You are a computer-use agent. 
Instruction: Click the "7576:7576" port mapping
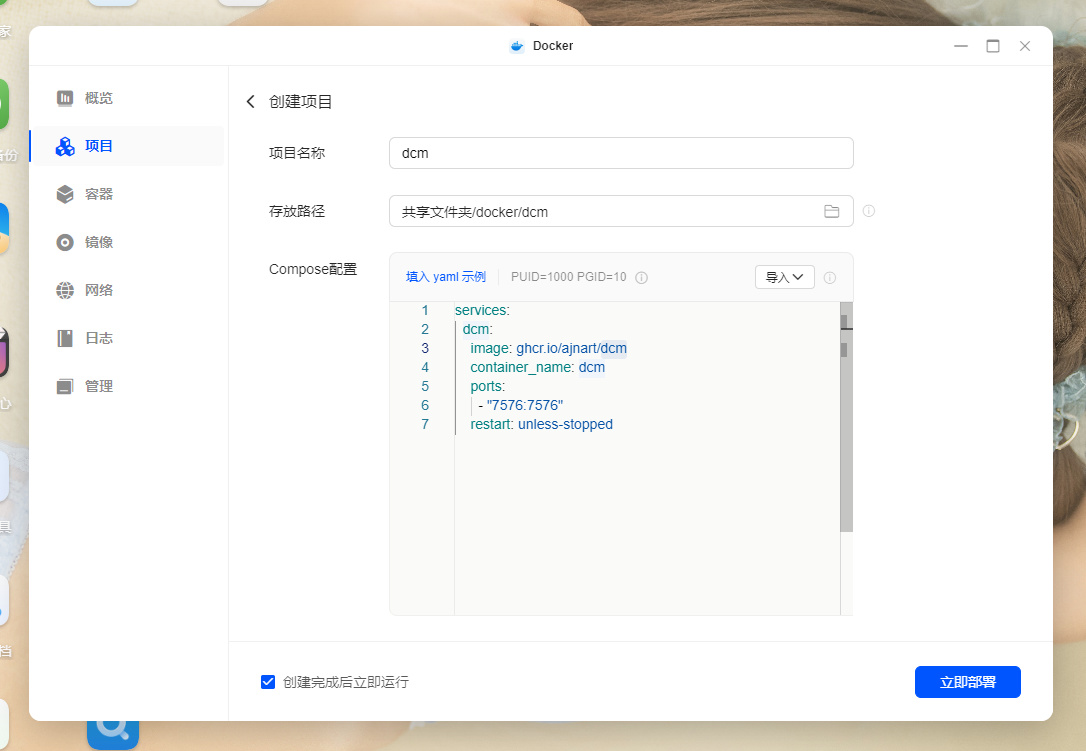(x=524, y=405)
